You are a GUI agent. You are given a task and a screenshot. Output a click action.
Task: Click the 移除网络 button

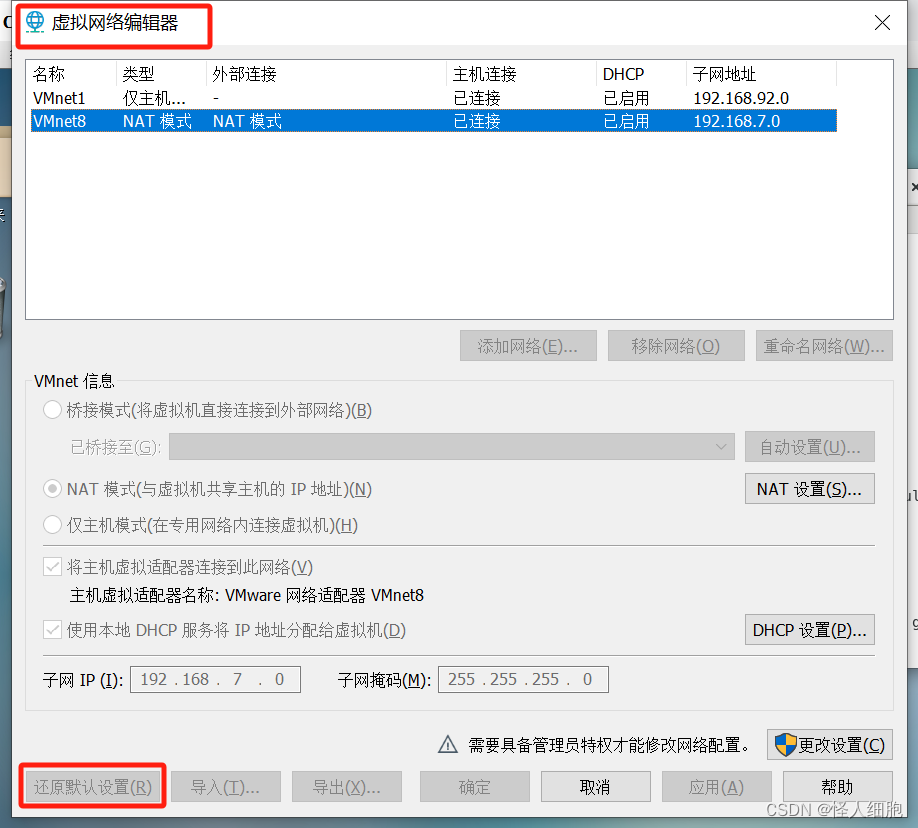click(676, 345)
